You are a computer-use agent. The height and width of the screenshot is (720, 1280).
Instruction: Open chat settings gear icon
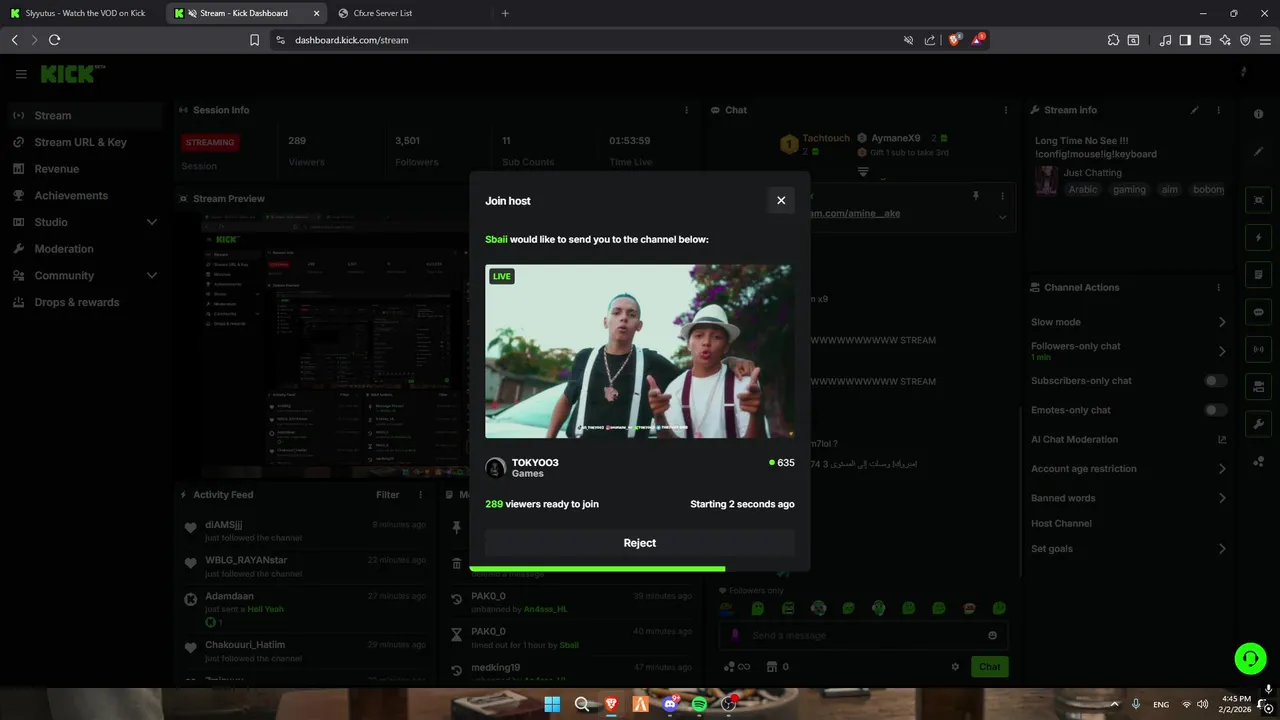955,667
